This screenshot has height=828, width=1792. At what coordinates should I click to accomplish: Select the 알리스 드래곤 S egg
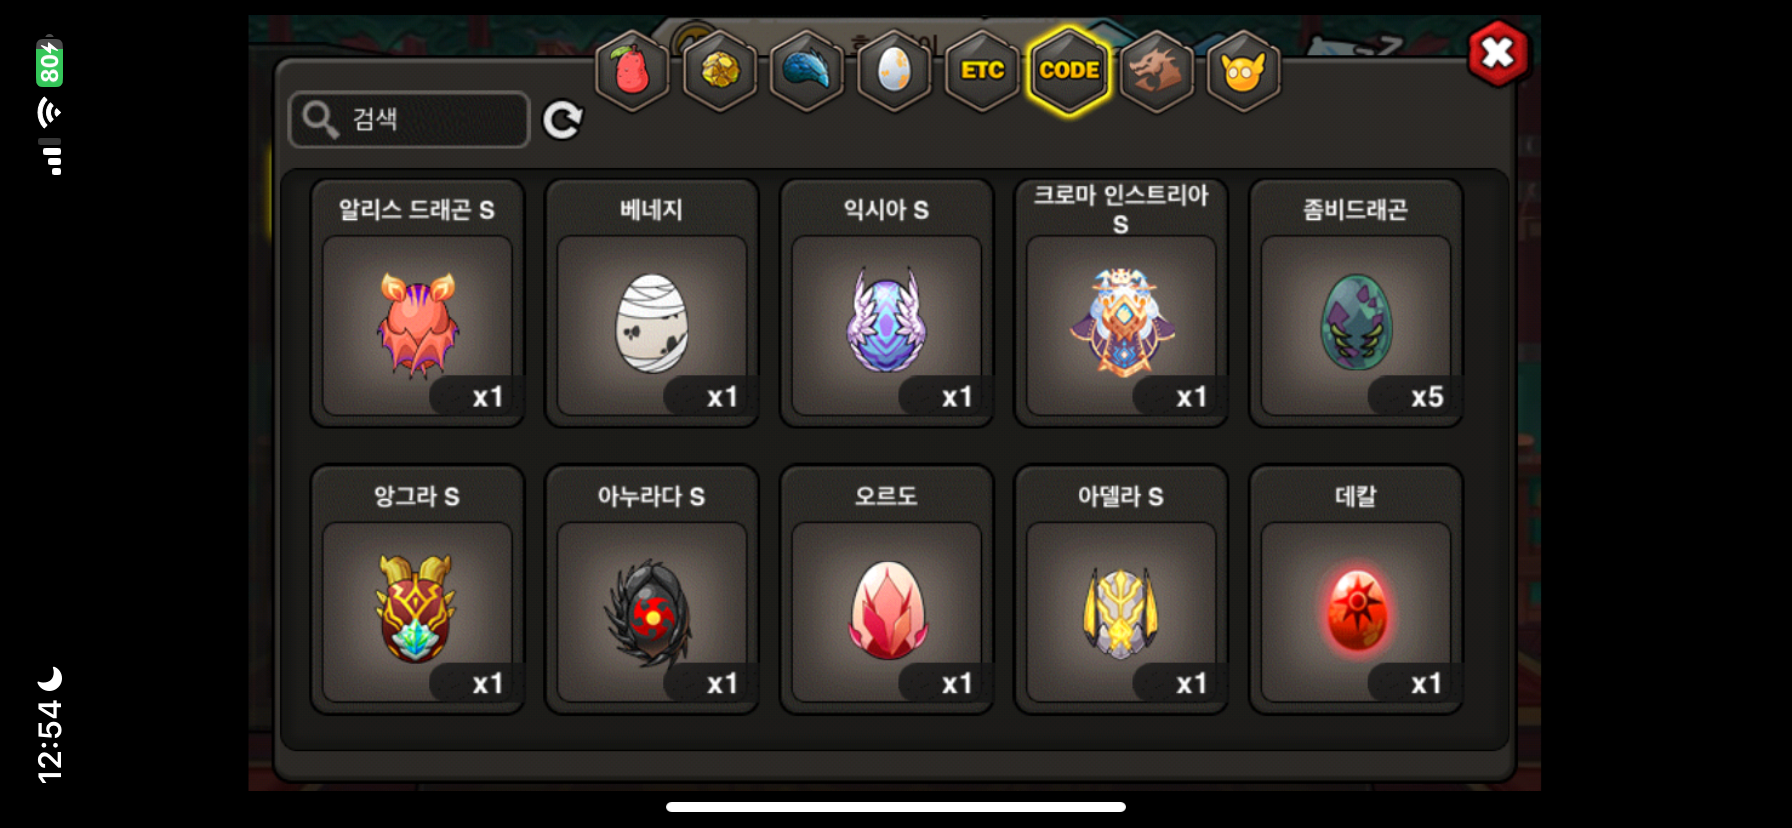(417, 304)
